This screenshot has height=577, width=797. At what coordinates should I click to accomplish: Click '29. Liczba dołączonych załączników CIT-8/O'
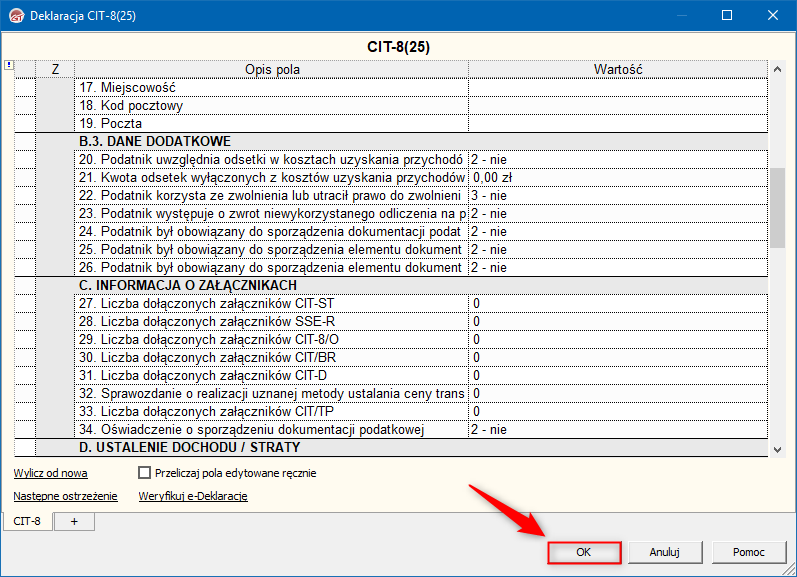click(271, 340)
